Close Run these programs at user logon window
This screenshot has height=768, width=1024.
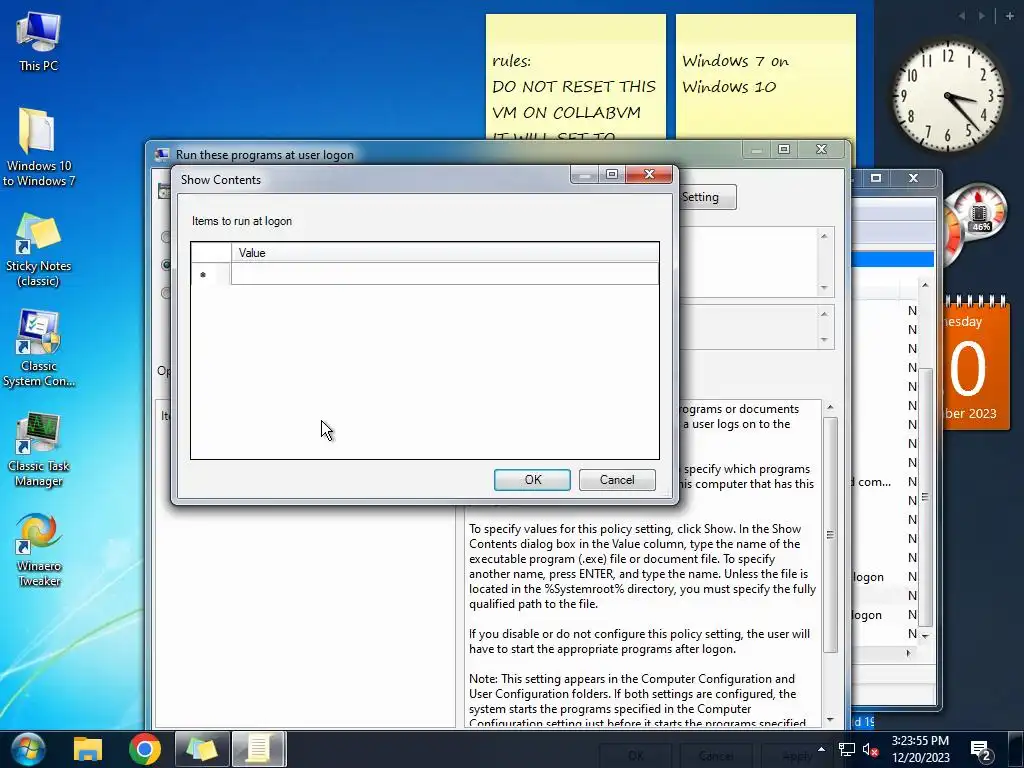click(822, 150)
